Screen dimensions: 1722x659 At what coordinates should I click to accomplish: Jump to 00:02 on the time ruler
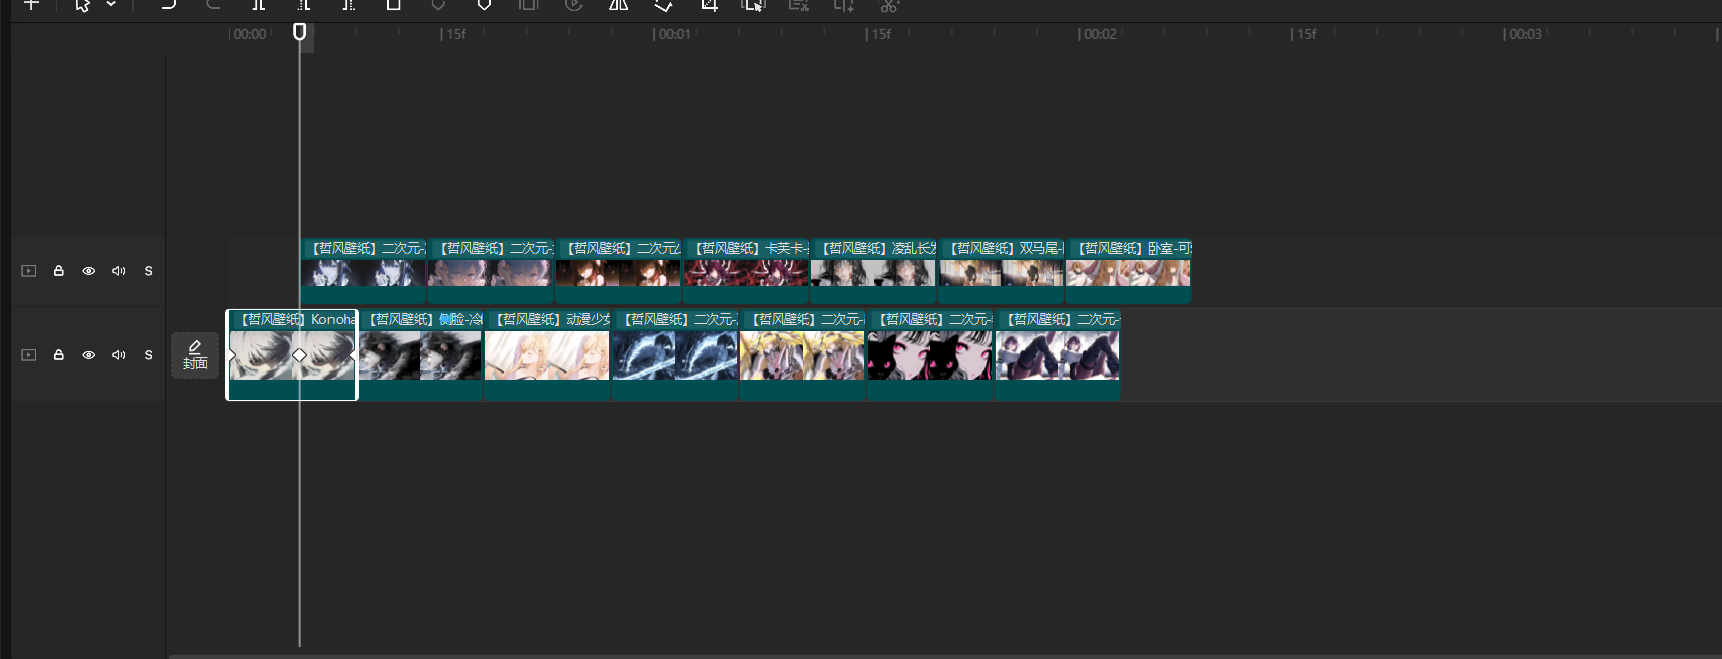(x=1100, y=34)
